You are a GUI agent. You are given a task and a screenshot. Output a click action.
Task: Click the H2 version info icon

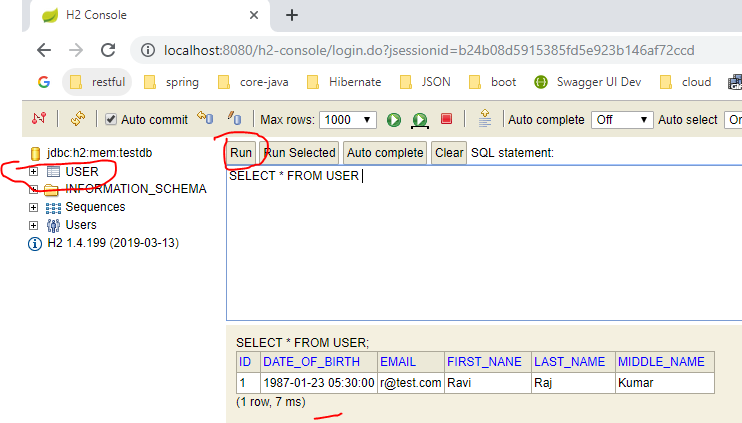point(35,244)
